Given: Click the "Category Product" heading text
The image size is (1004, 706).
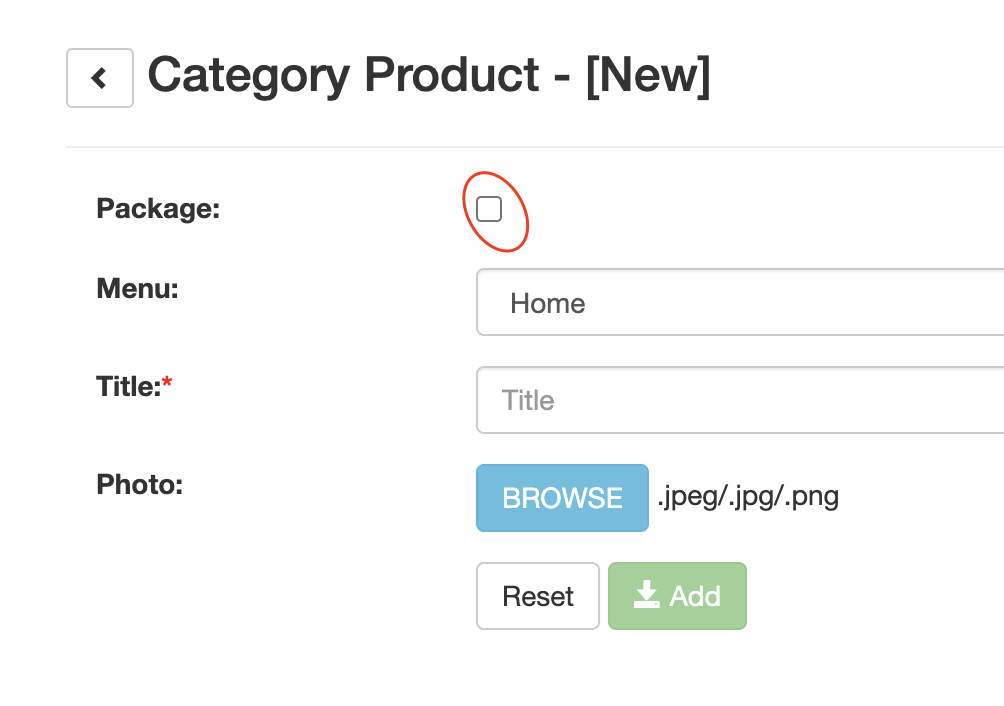Looking at the screenshot, I should 343,76.
